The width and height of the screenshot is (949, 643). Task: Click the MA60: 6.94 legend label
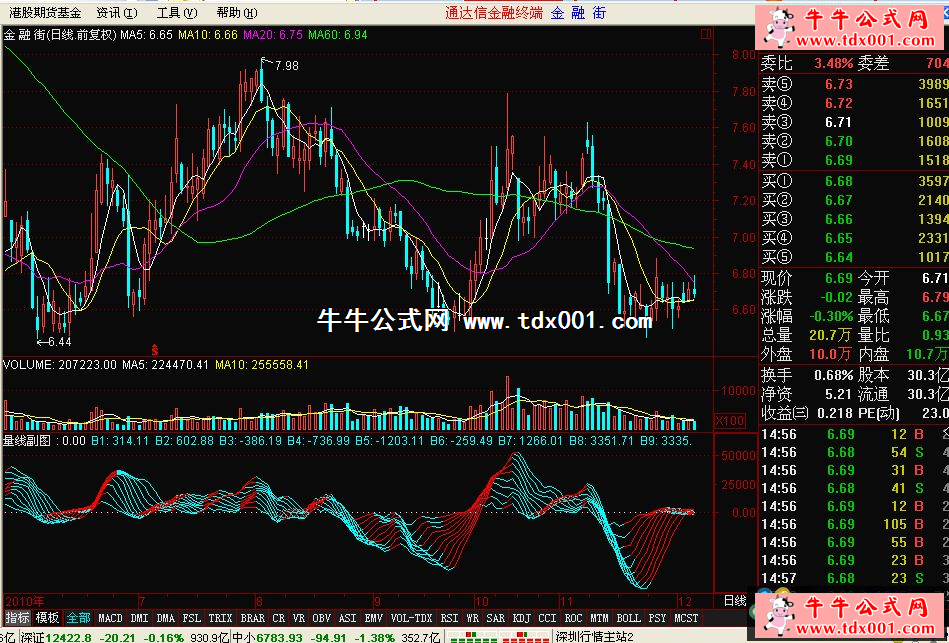338,35
